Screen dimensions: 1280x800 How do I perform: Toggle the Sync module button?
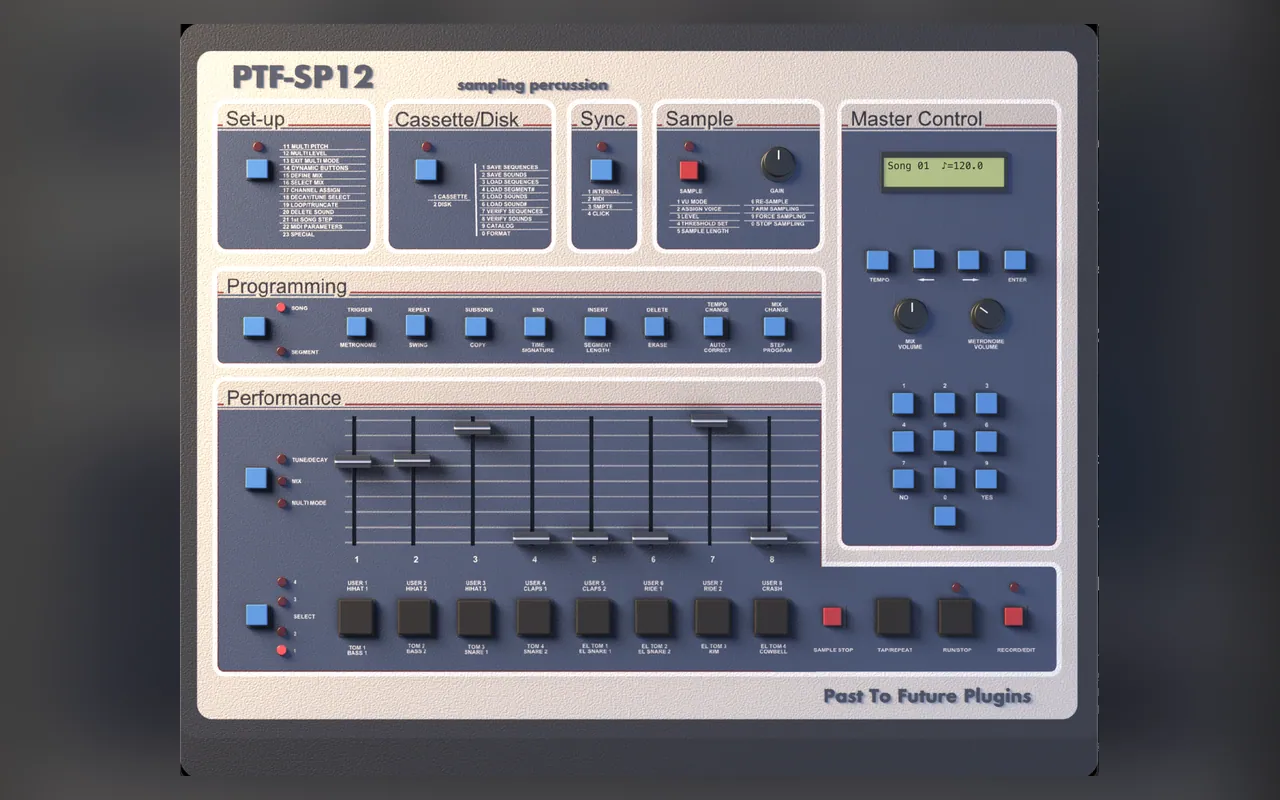pos(600,170)
